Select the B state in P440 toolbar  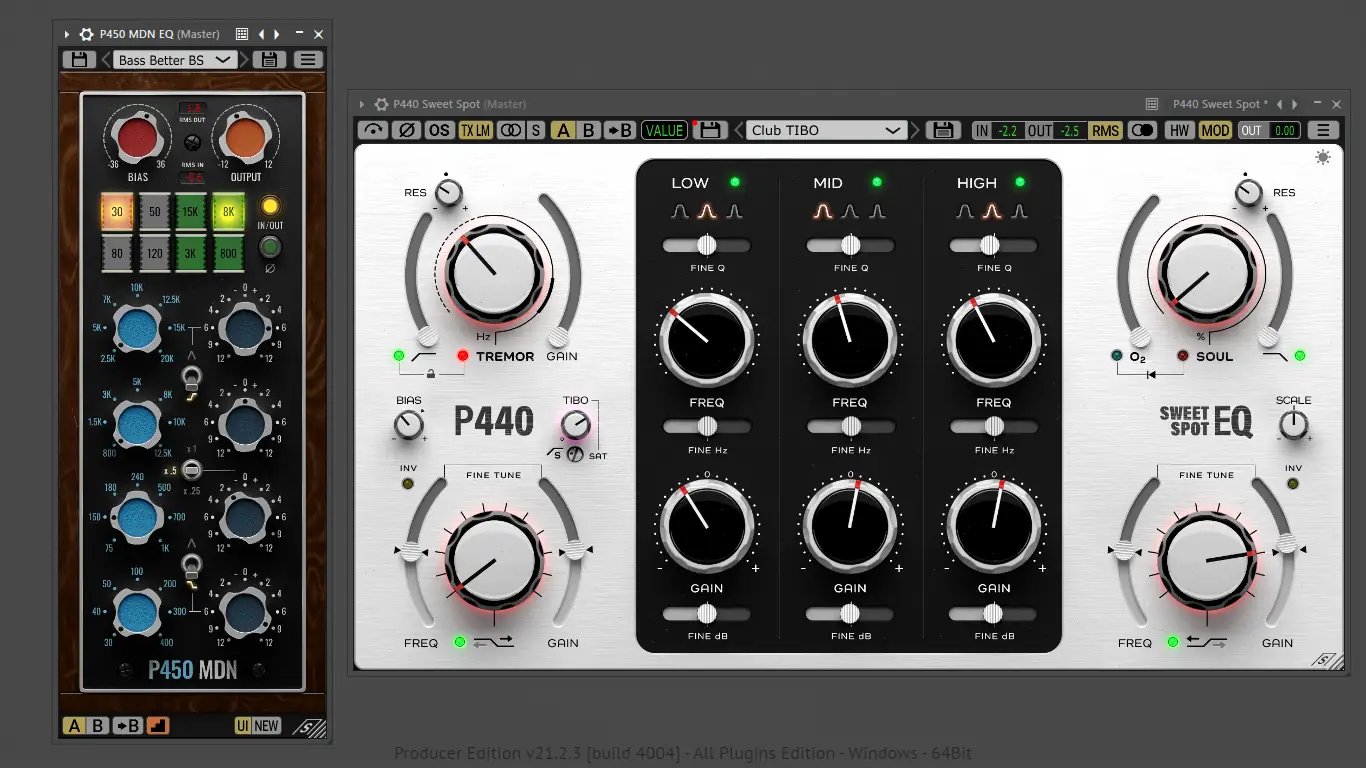[589, 130]
